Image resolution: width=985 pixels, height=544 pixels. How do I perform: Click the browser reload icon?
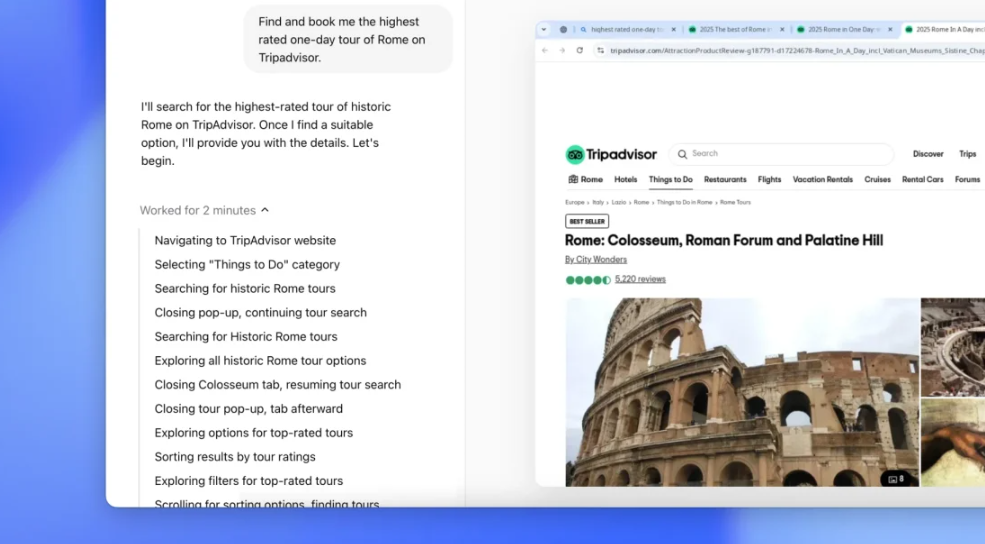pos(579,50)
